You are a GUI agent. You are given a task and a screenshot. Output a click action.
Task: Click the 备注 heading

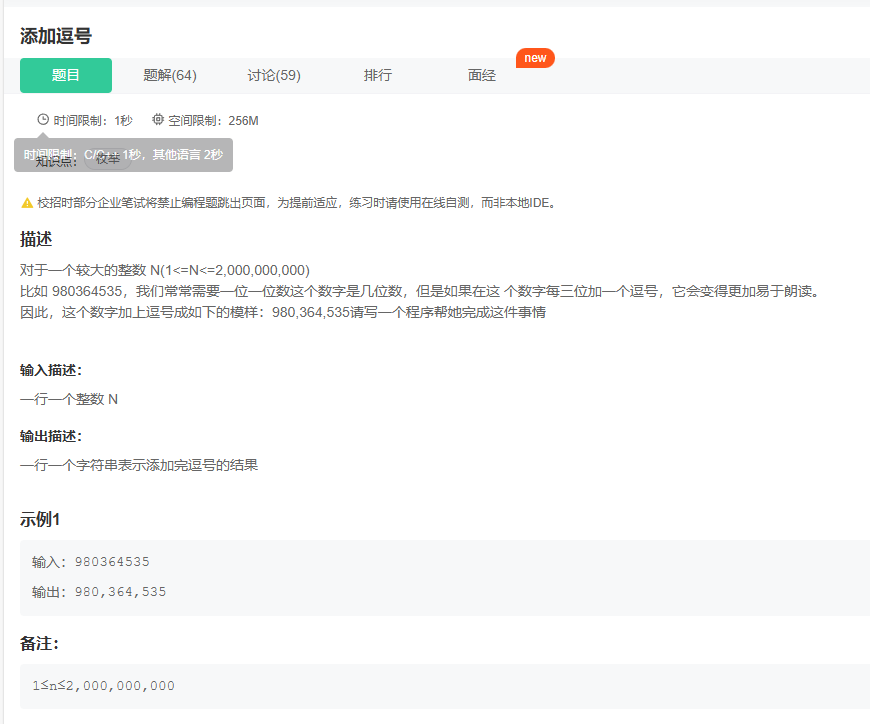pos(39,644)
